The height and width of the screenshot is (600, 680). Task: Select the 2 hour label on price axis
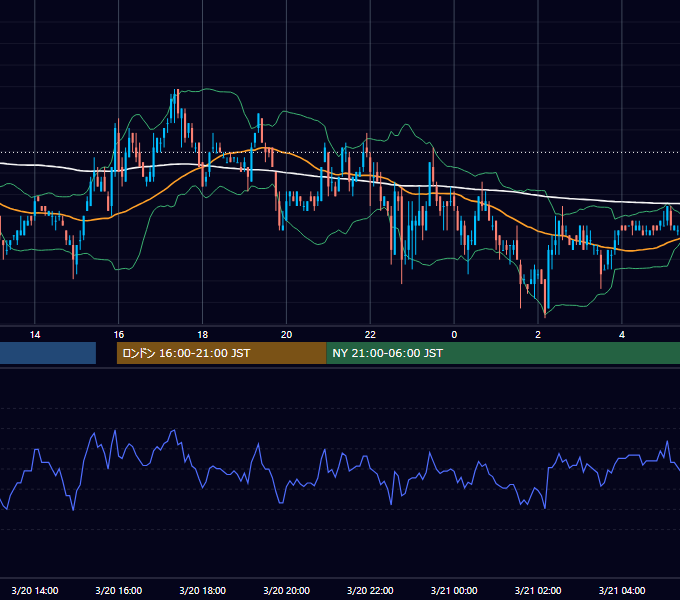point(538,335)
